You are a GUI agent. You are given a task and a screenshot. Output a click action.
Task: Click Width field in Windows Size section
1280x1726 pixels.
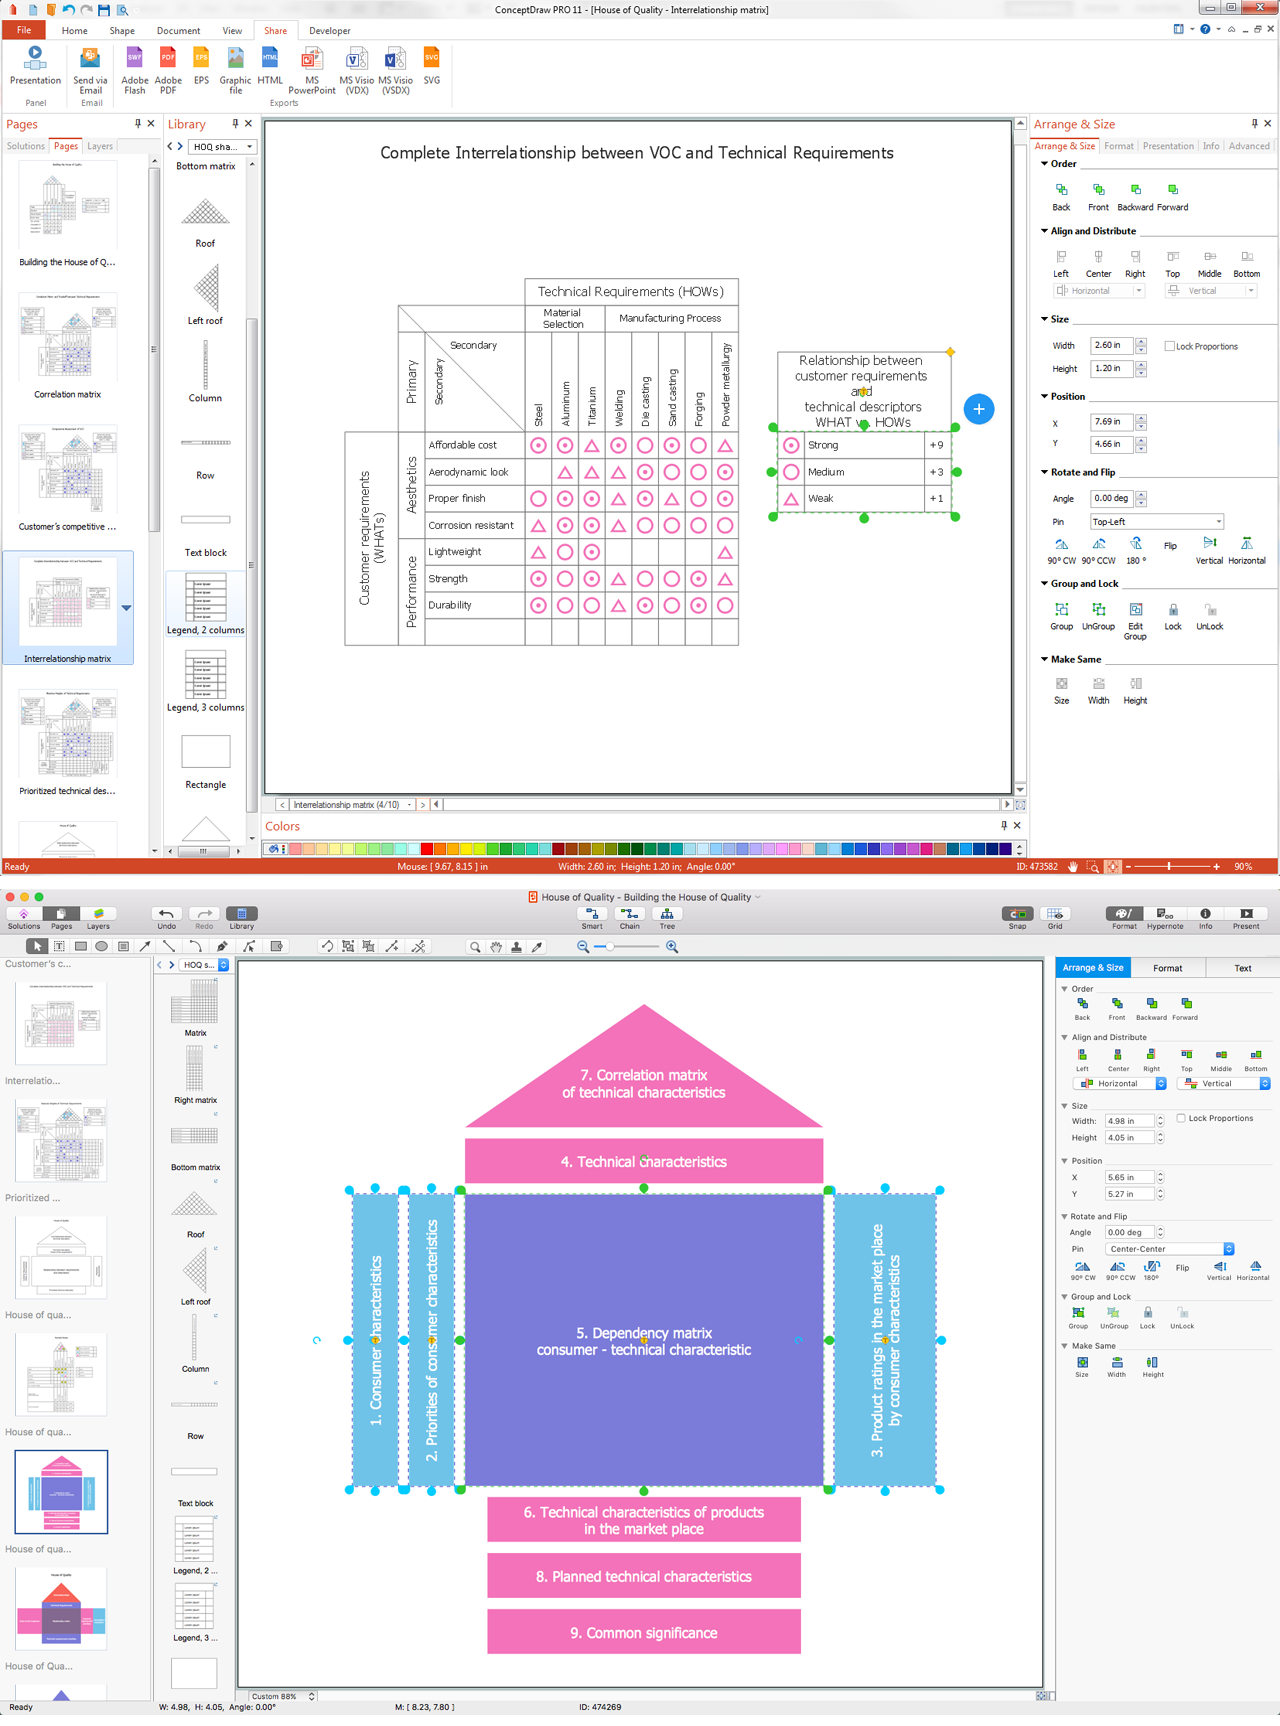coord(1112,345)
